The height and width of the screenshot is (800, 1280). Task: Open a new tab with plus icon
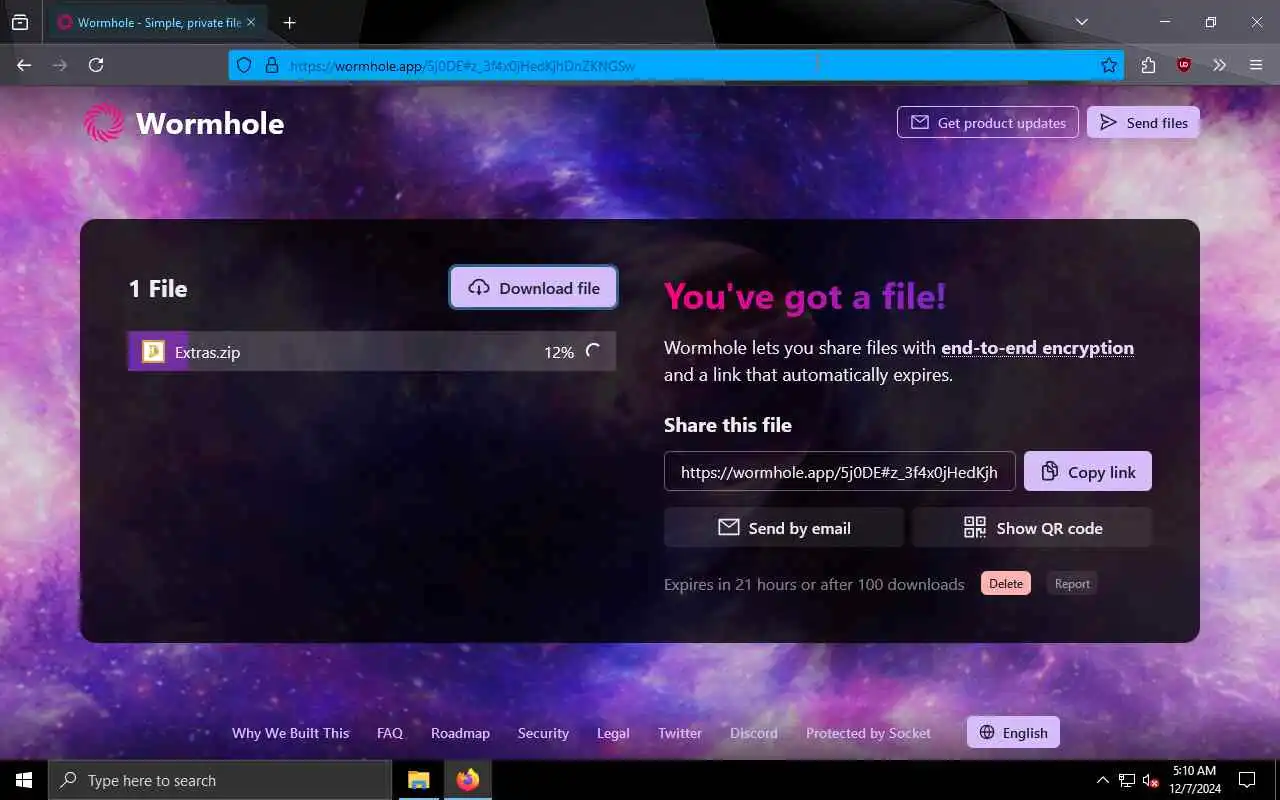click(x=289, y=22)
